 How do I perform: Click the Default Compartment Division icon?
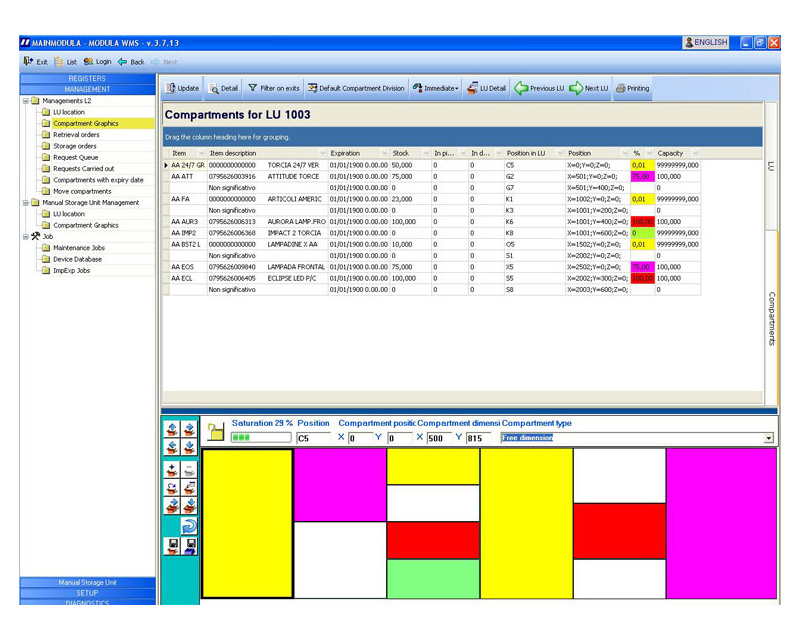[x=313, y=88]
